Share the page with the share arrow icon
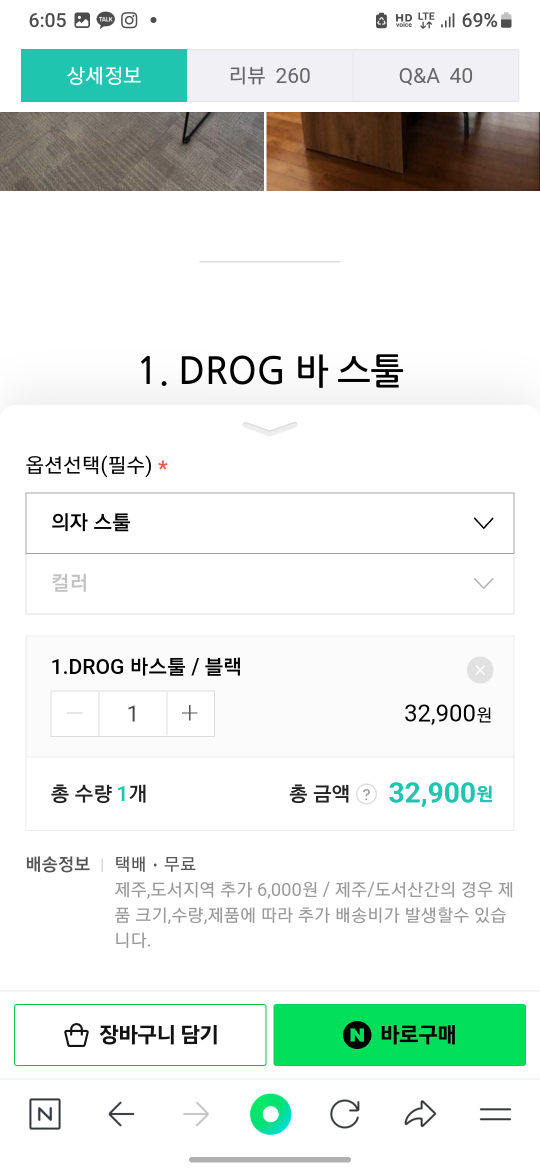540x1170 pixels. click(420, 1115)
